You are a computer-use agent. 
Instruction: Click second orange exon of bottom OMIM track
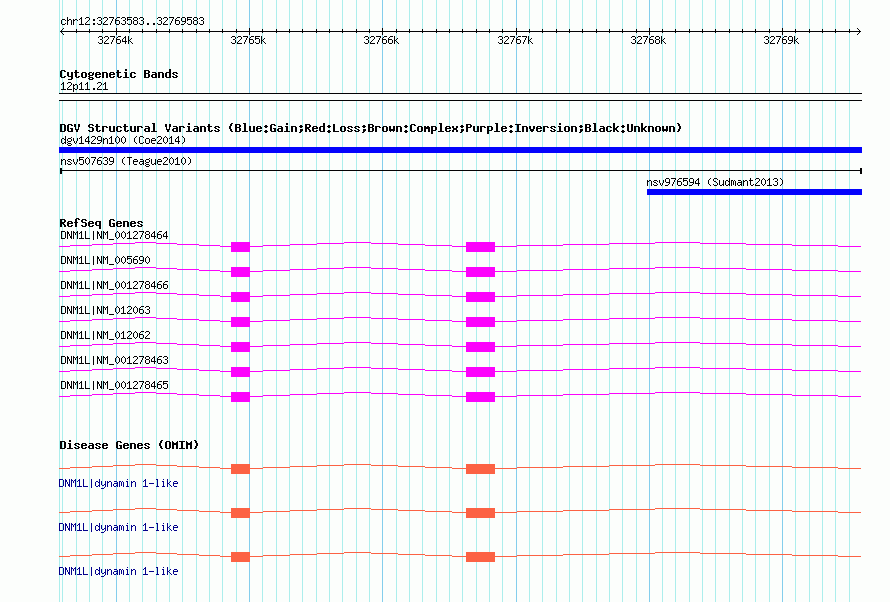click(480, 557)
